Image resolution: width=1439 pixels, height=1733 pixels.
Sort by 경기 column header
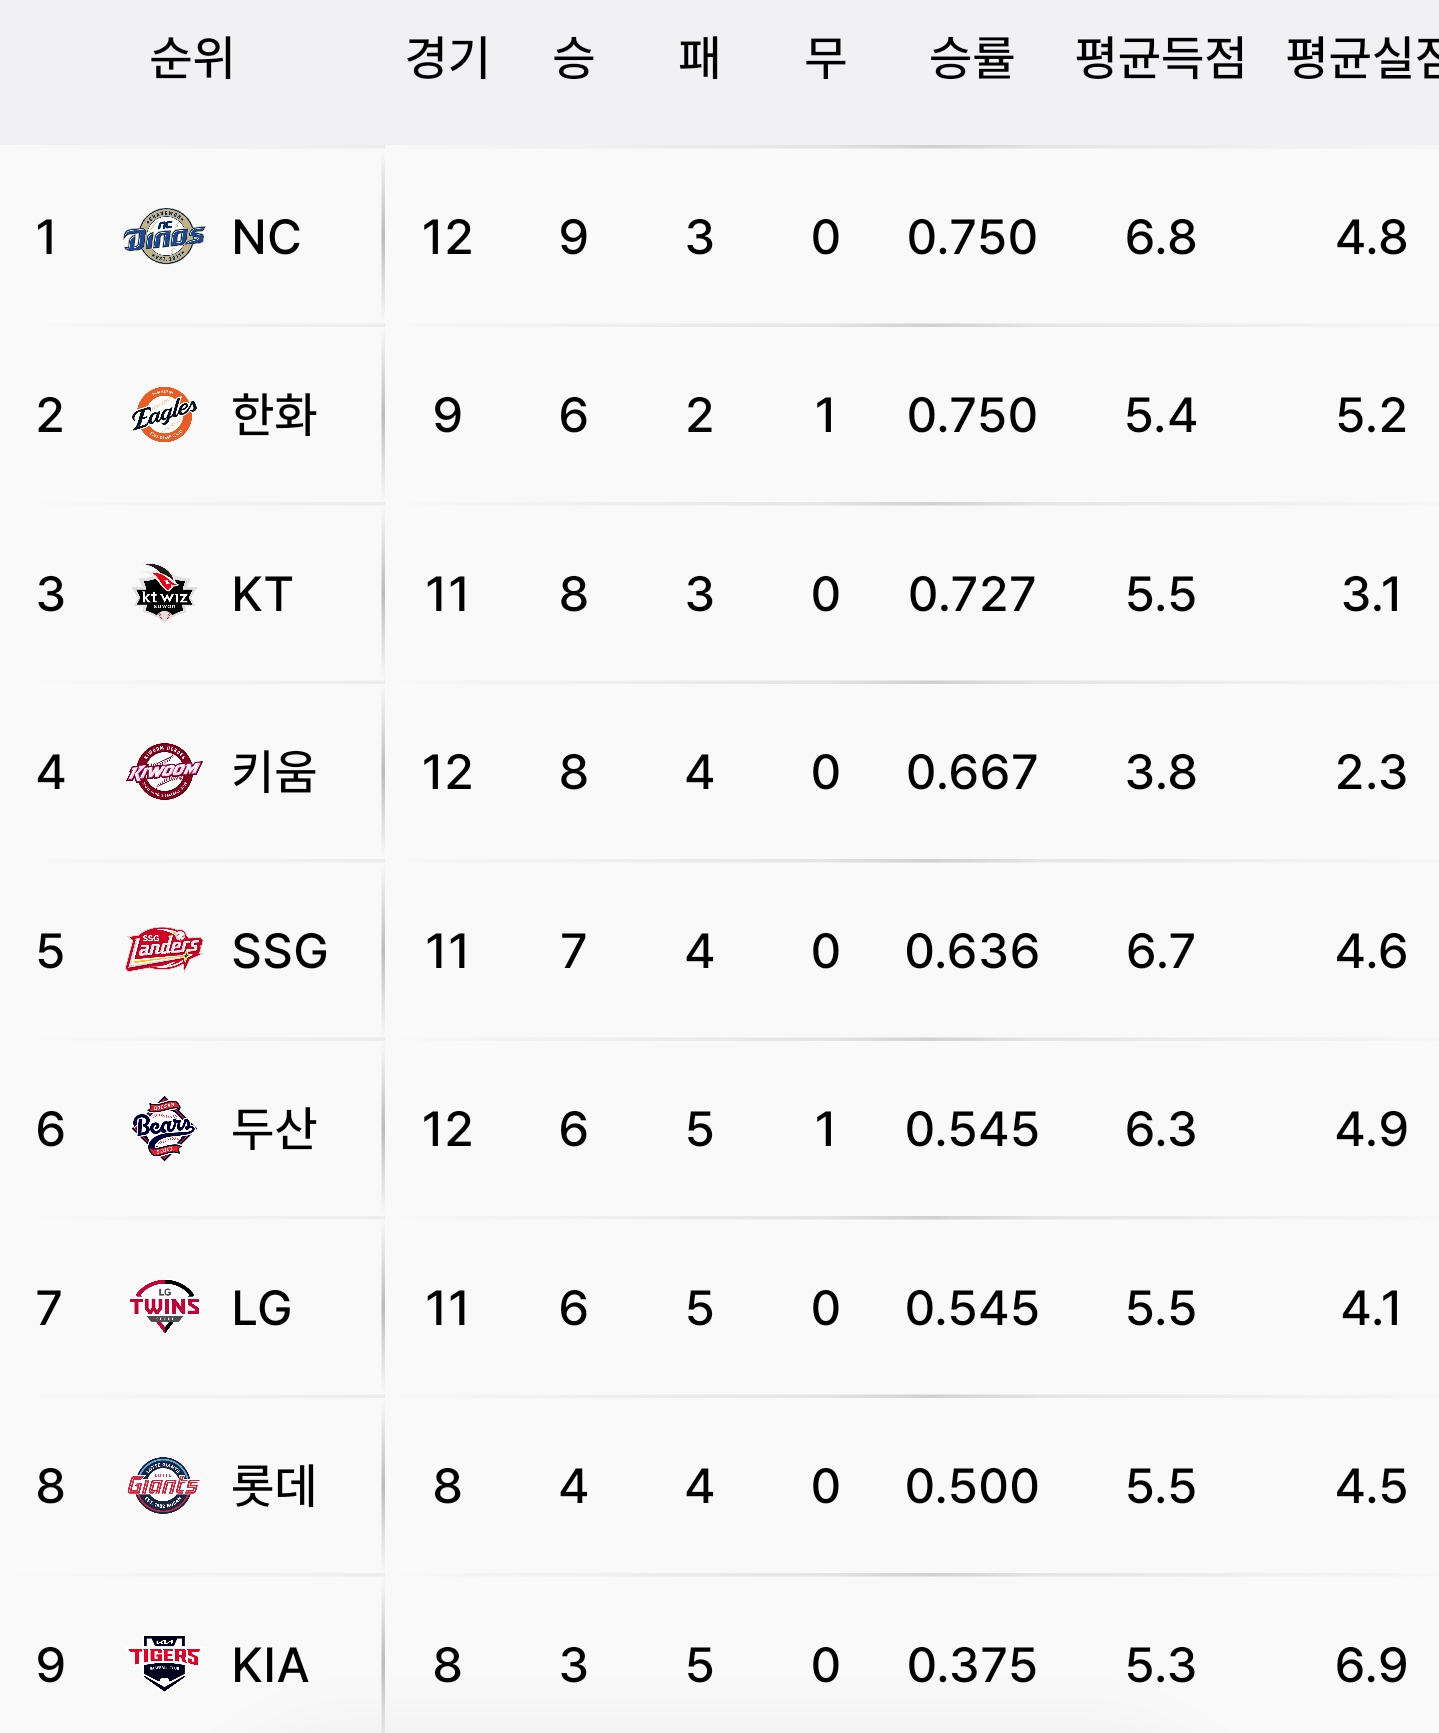[447, 58]
